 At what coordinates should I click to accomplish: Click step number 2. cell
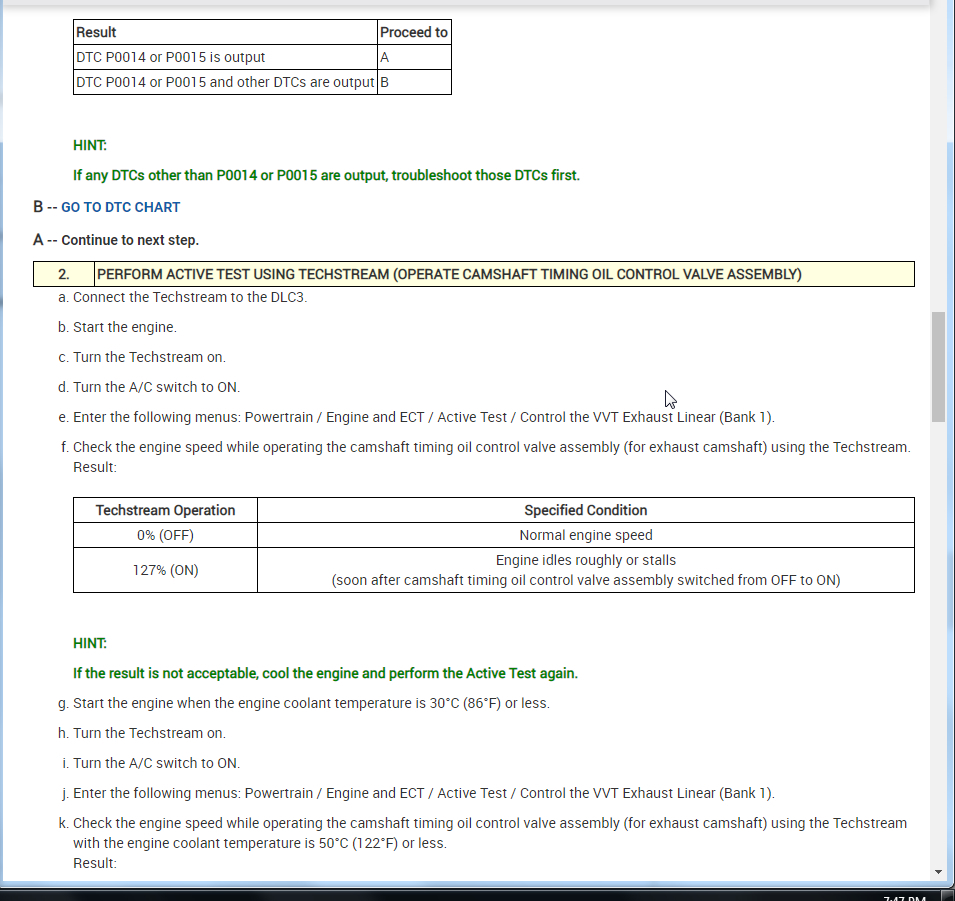point(64,274)
